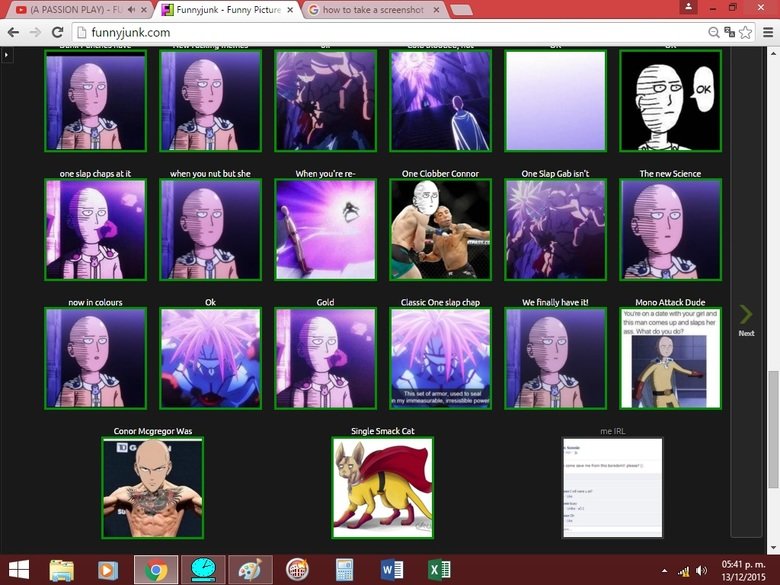Open Microsoft Word from the taskbar

click(x=391, y=570)
